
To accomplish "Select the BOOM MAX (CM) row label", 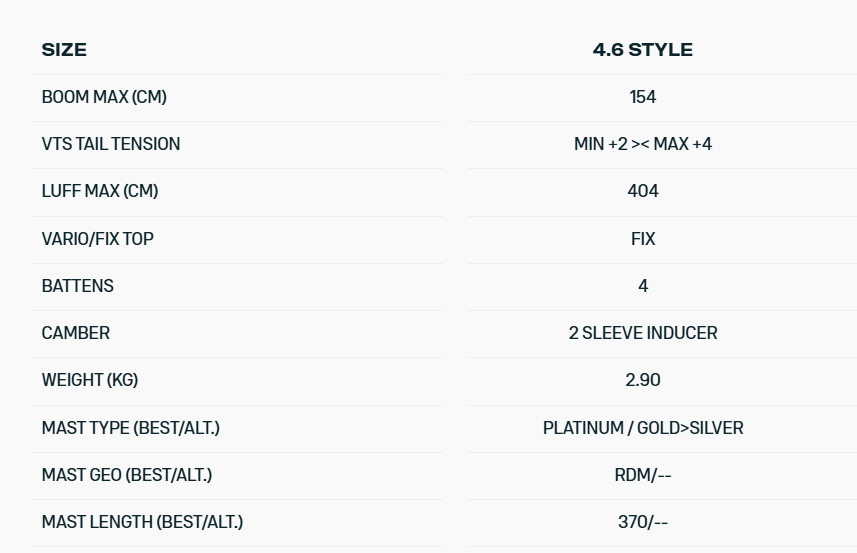I will tap(104, 97).
